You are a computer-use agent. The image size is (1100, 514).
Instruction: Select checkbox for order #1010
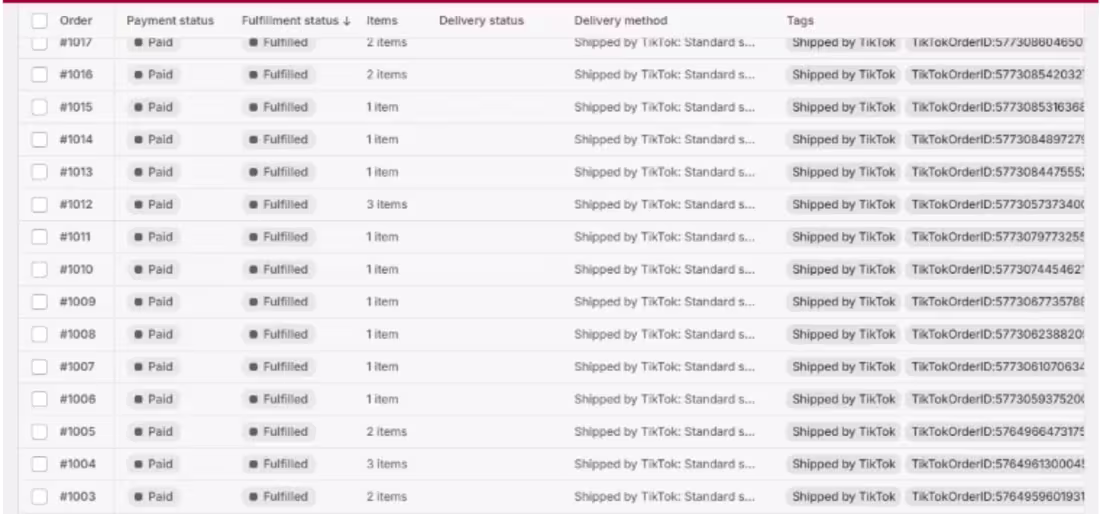39,269
